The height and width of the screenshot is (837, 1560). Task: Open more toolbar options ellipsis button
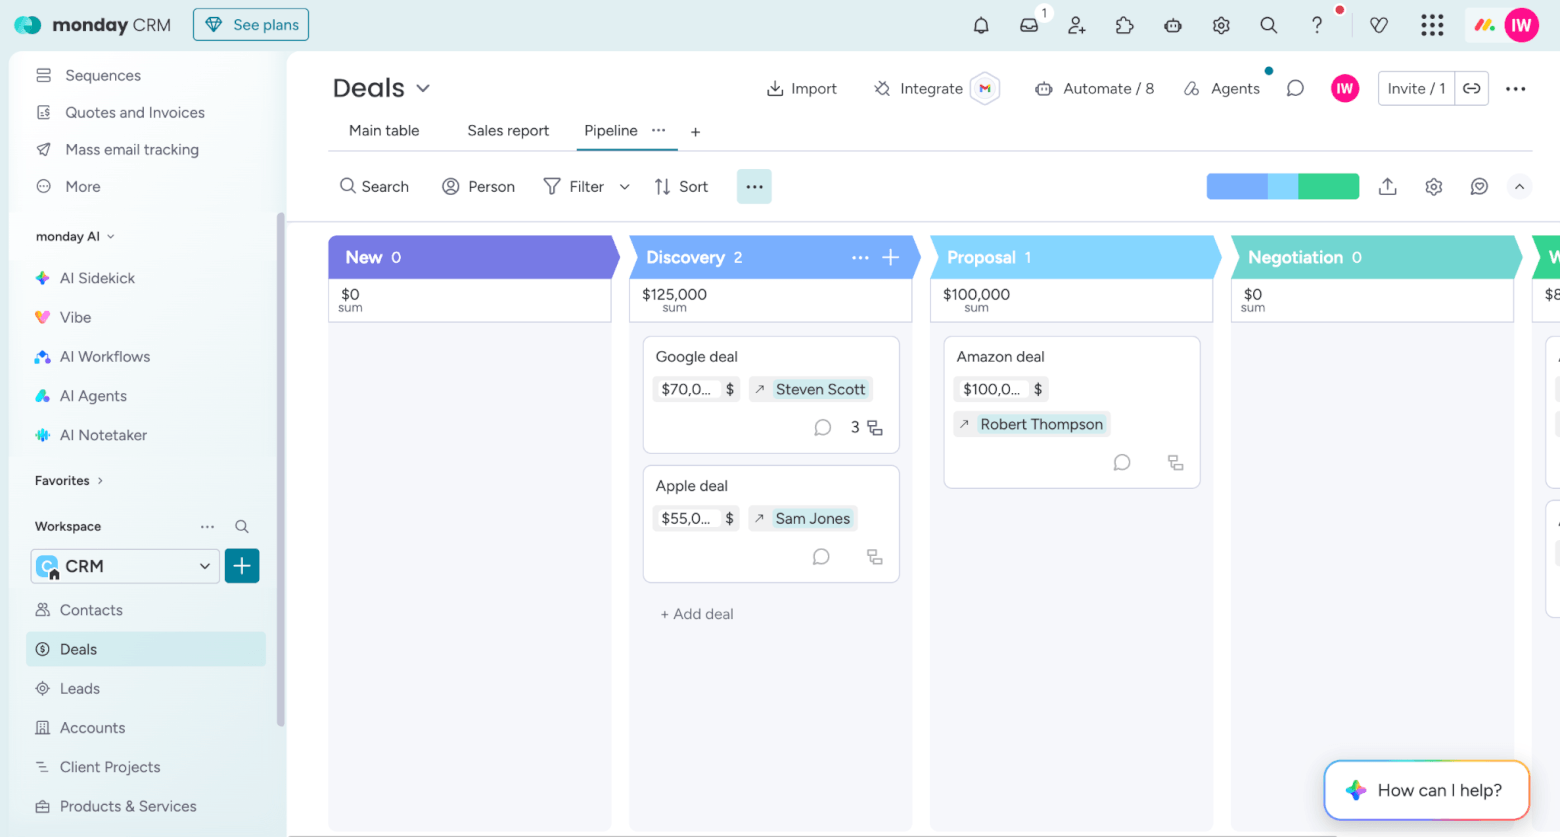coord(754,186)
